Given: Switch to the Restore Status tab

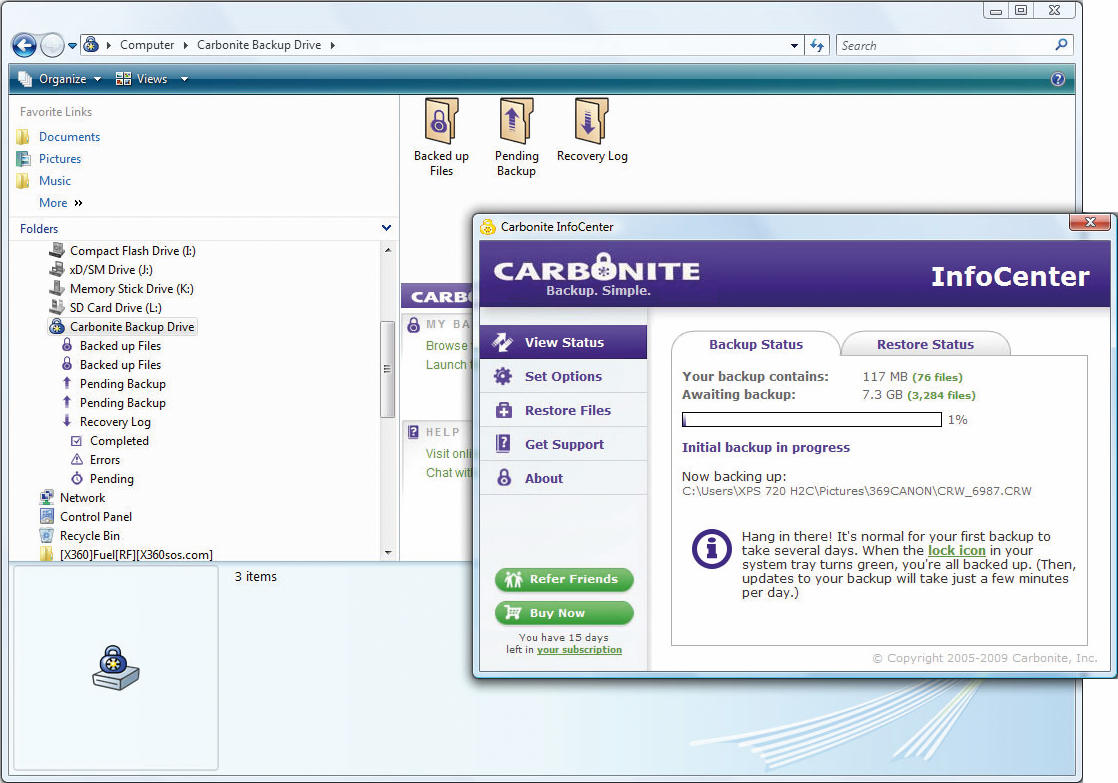Looking at the screenshot, I should coord(925,344).
